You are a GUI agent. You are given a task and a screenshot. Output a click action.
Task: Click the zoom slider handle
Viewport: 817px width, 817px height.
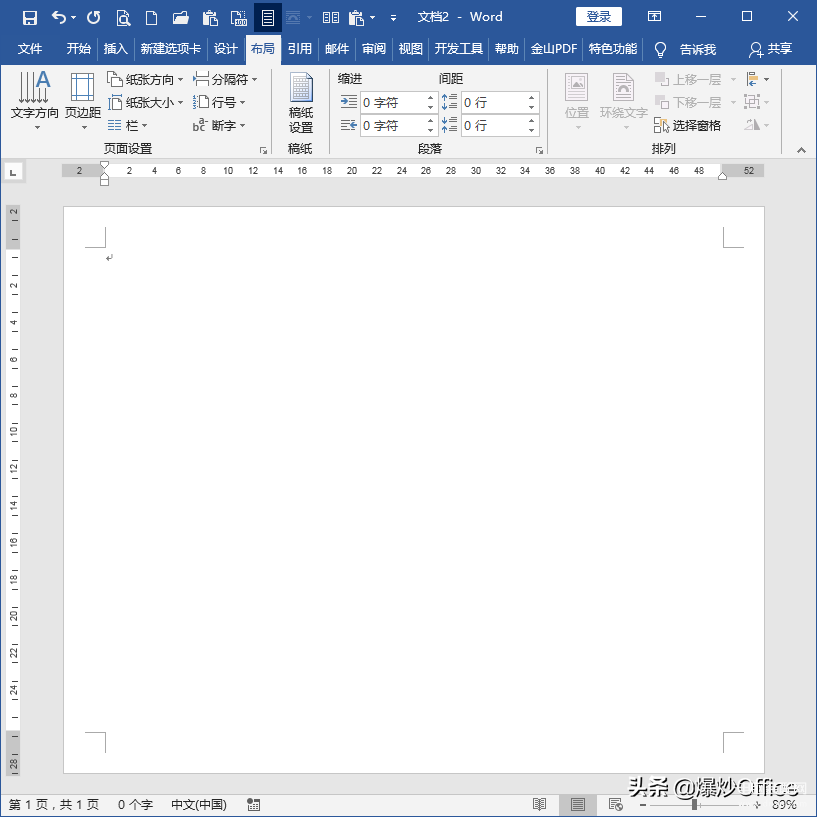[695, 804]
